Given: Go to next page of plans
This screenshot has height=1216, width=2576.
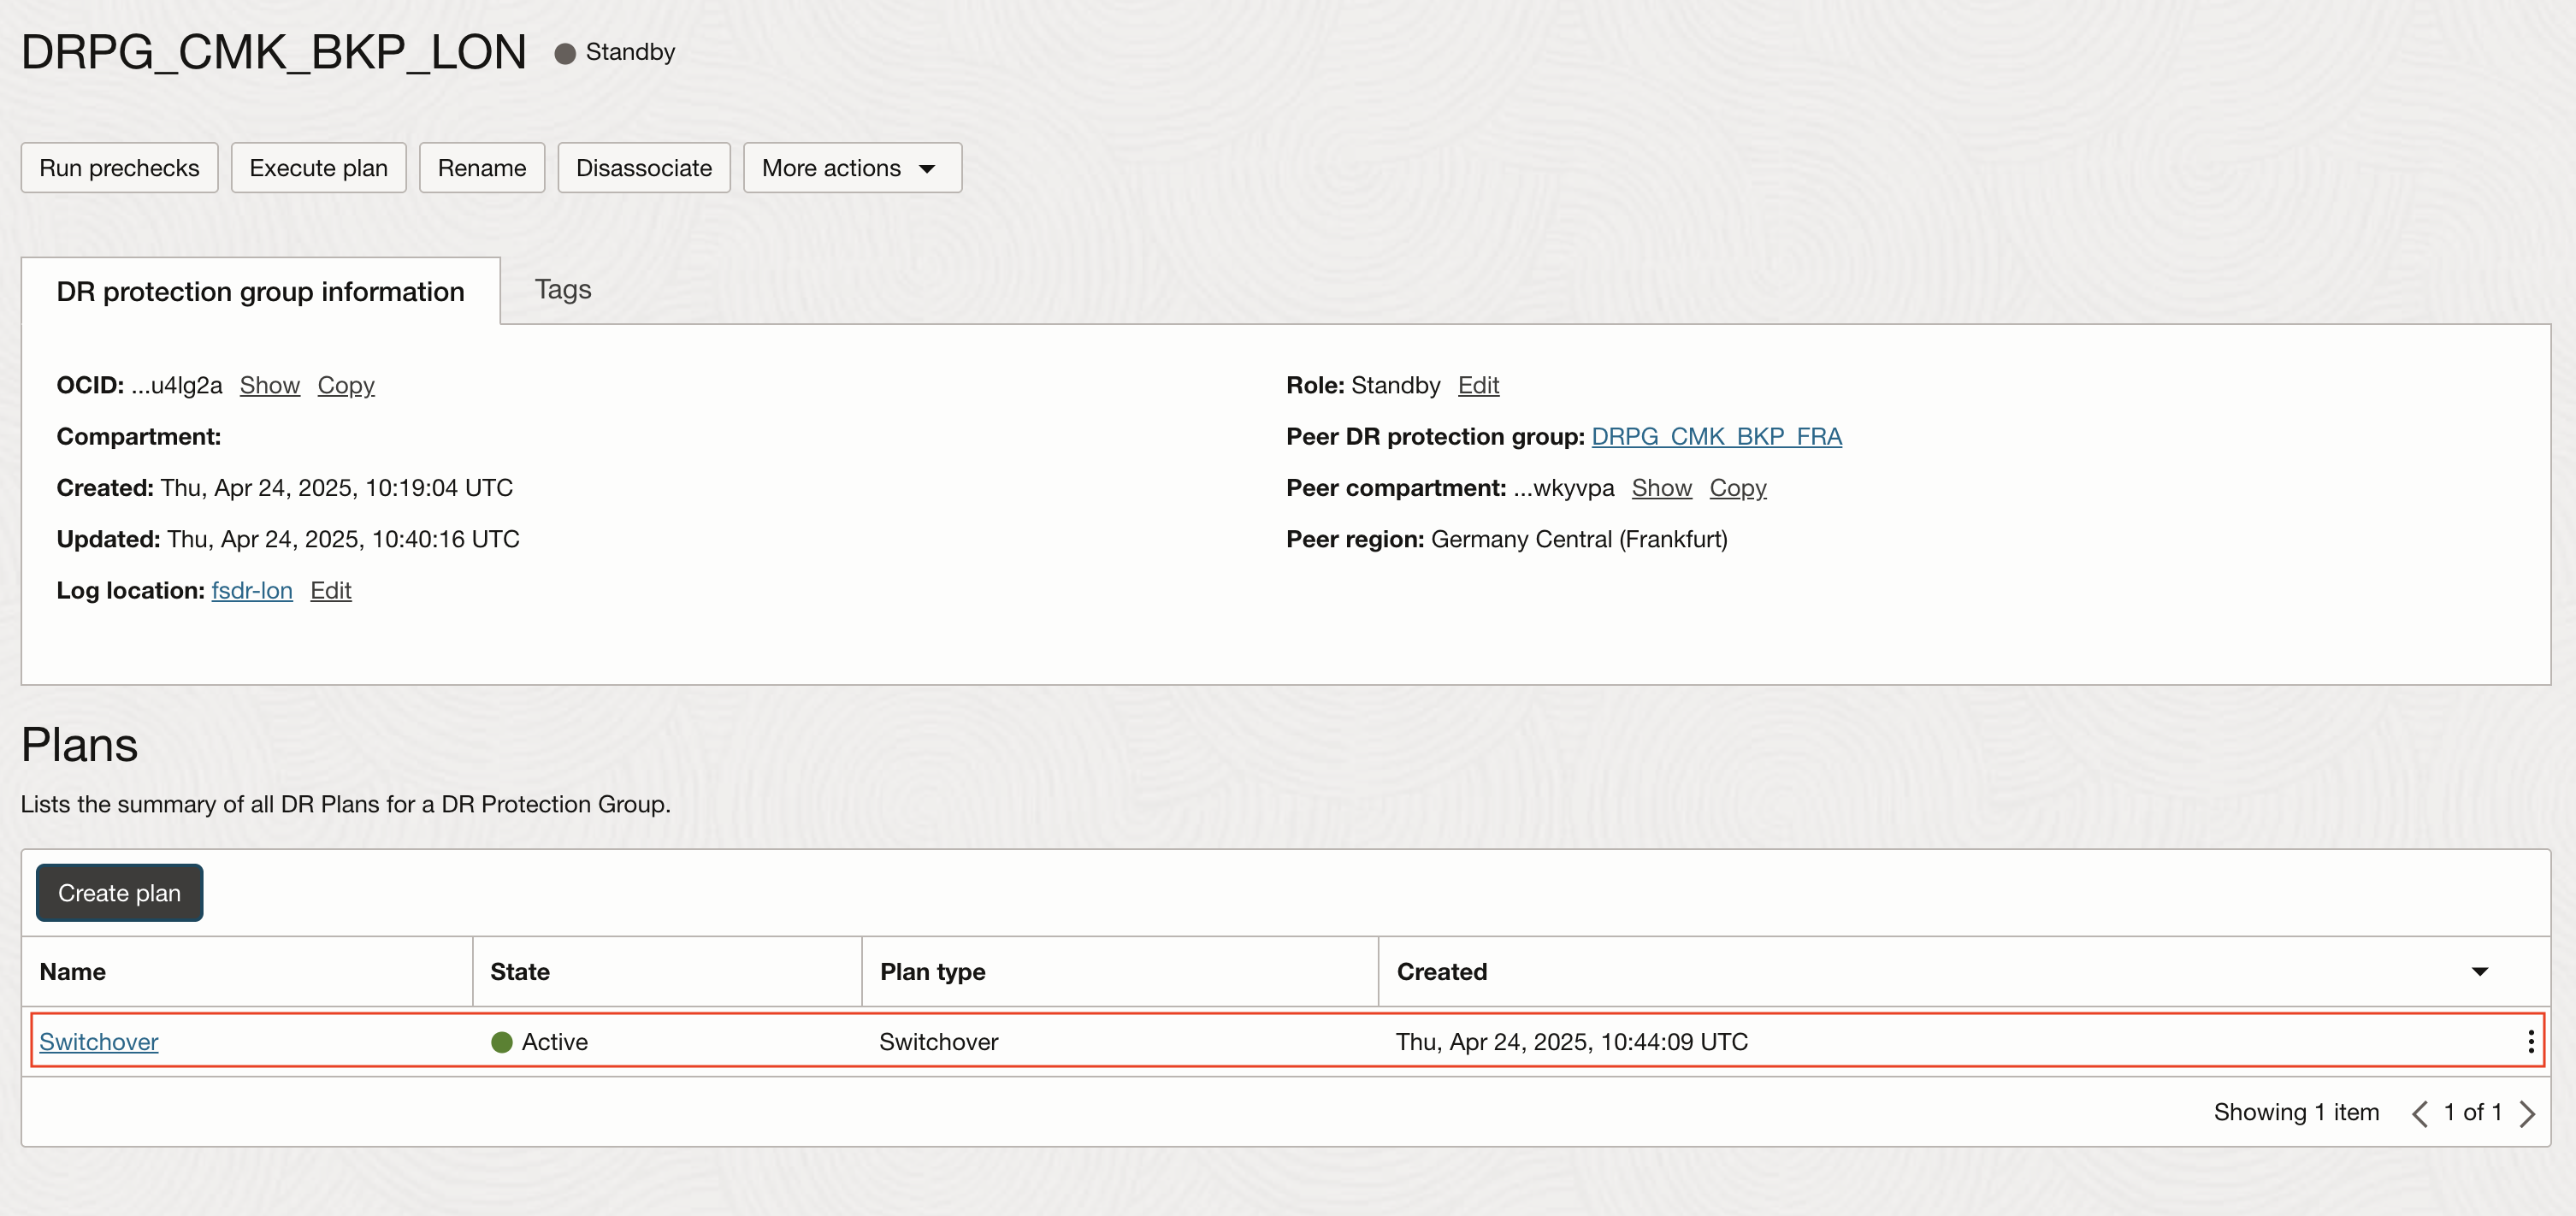Looking at the screenshot, I should pyautogui.click(x=2527, y=1113).
